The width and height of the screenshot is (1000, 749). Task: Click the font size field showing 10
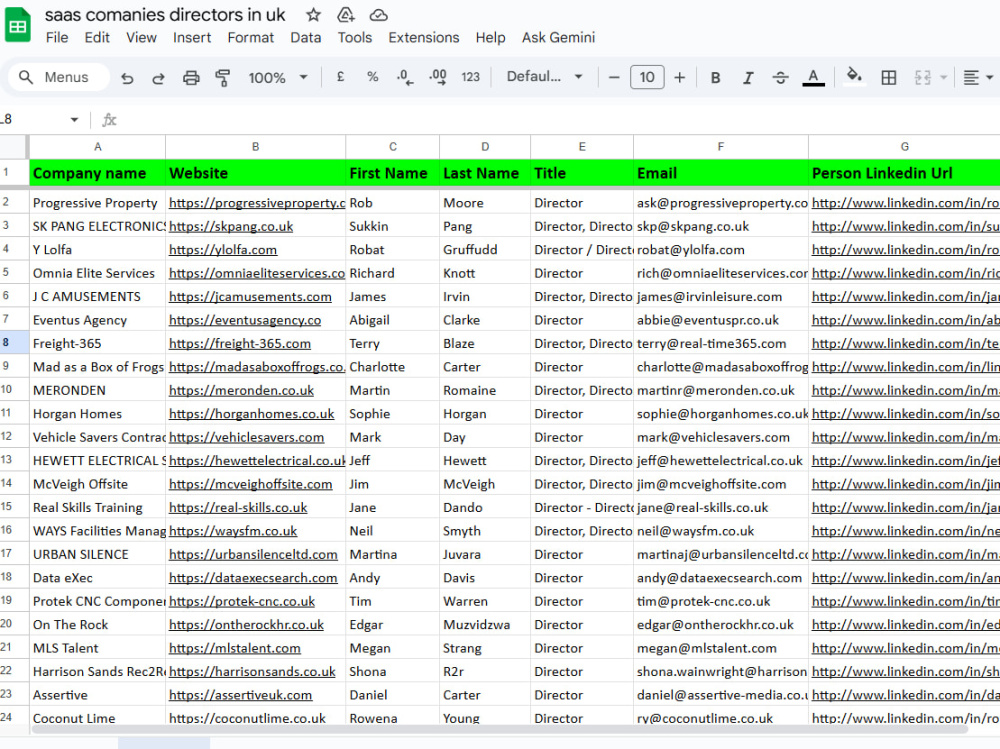coord(647,77)
